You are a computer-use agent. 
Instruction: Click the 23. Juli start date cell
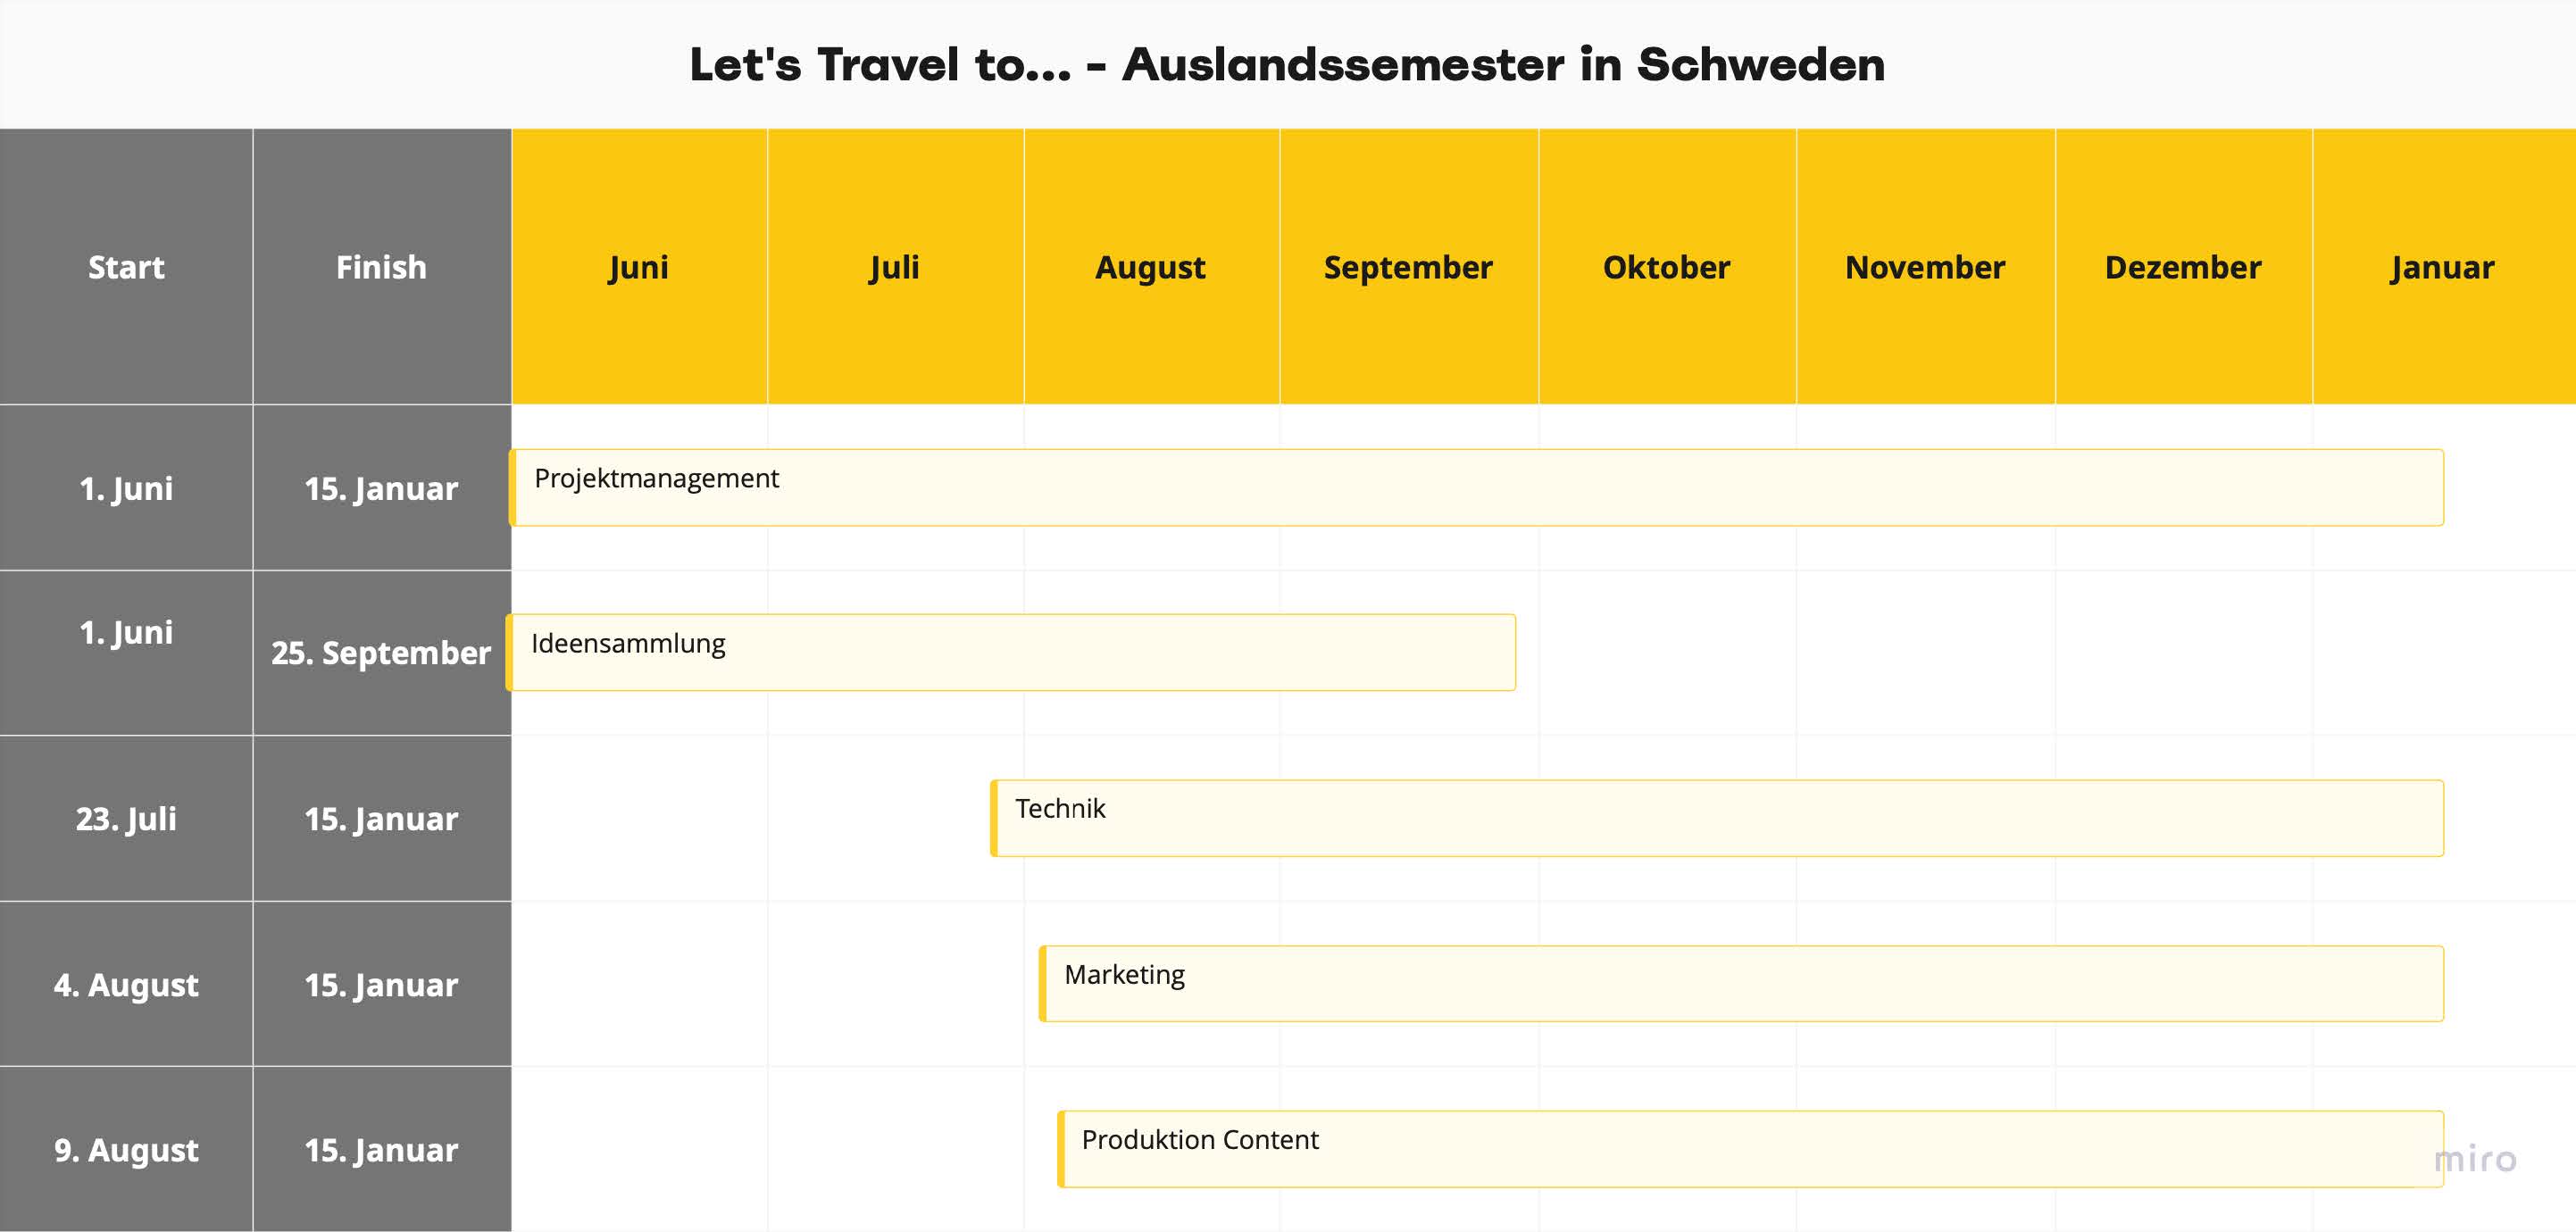point(127,815)
